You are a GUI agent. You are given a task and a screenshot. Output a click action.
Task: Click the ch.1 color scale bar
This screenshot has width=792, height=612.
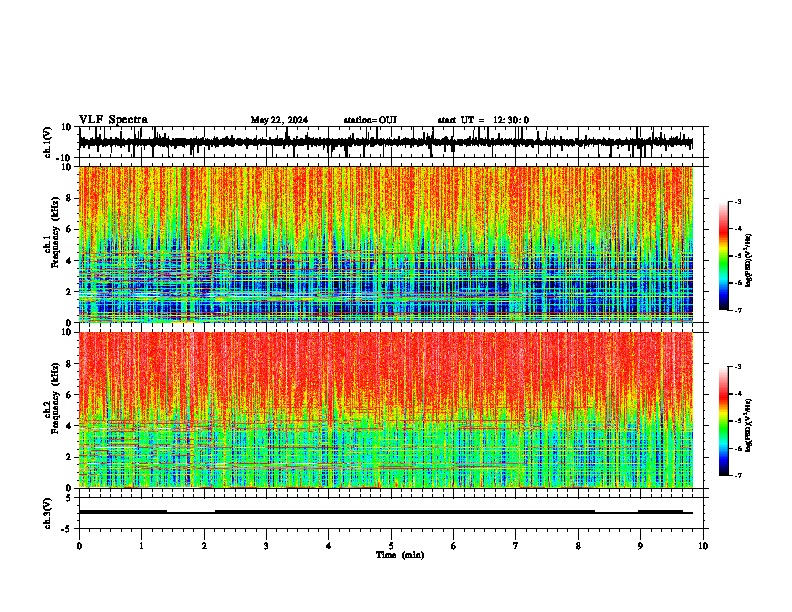724,256
